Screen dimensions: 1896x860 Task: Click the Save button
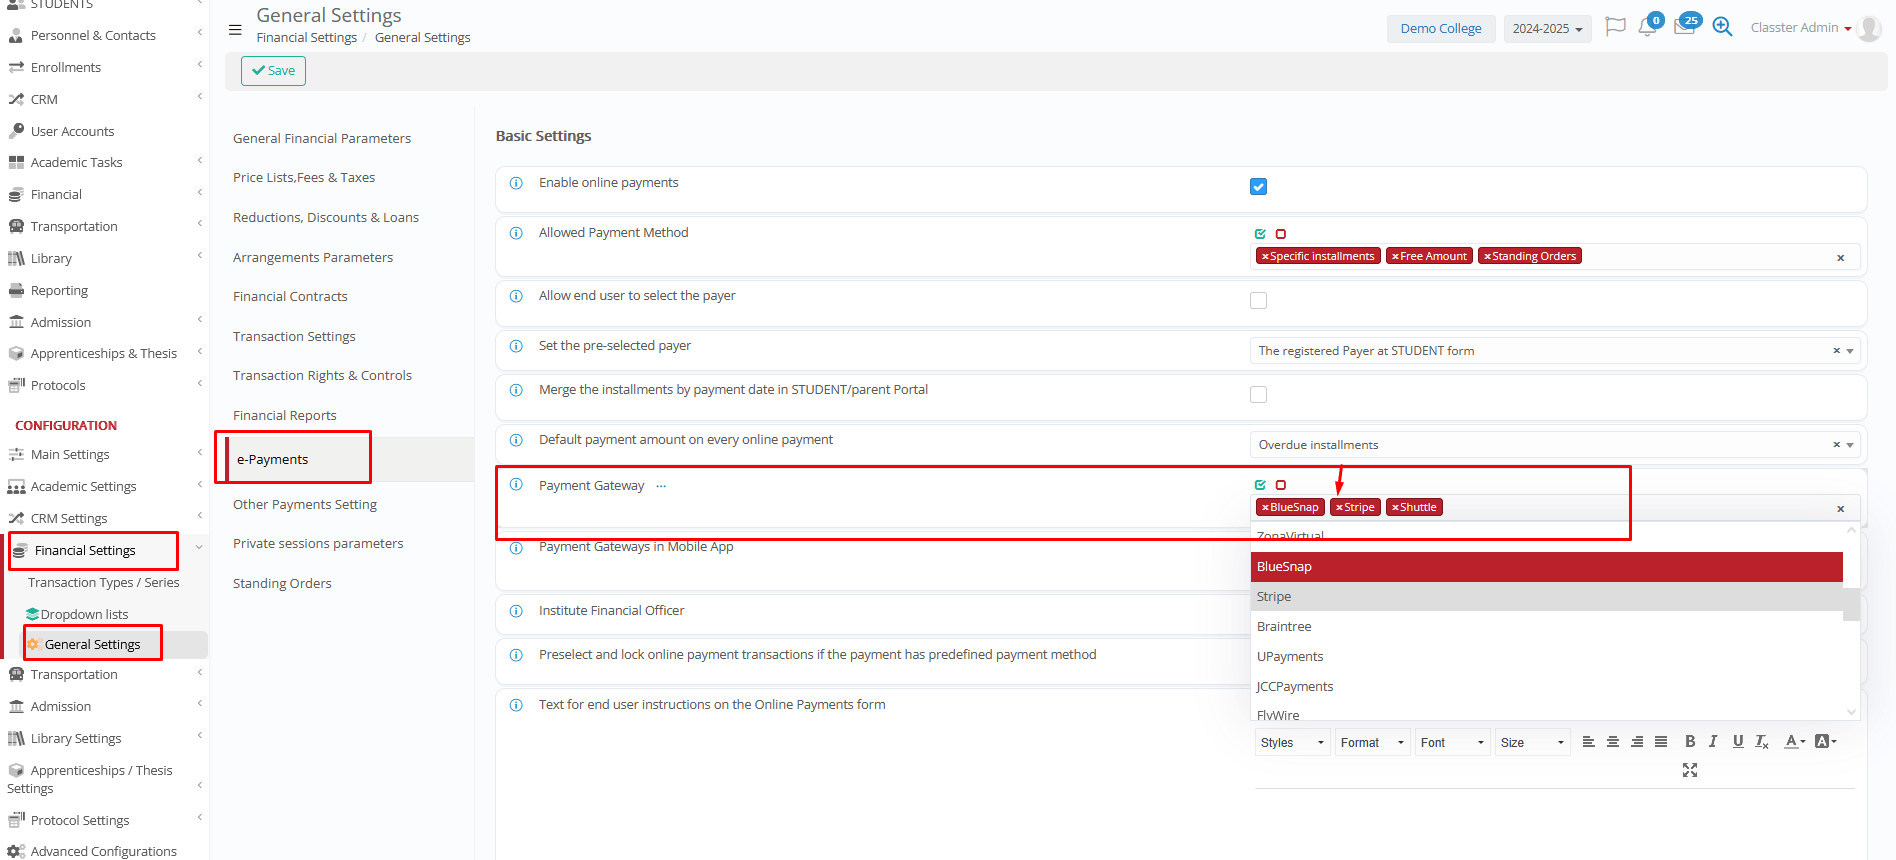pyautogui.click(x=273, y=71)
